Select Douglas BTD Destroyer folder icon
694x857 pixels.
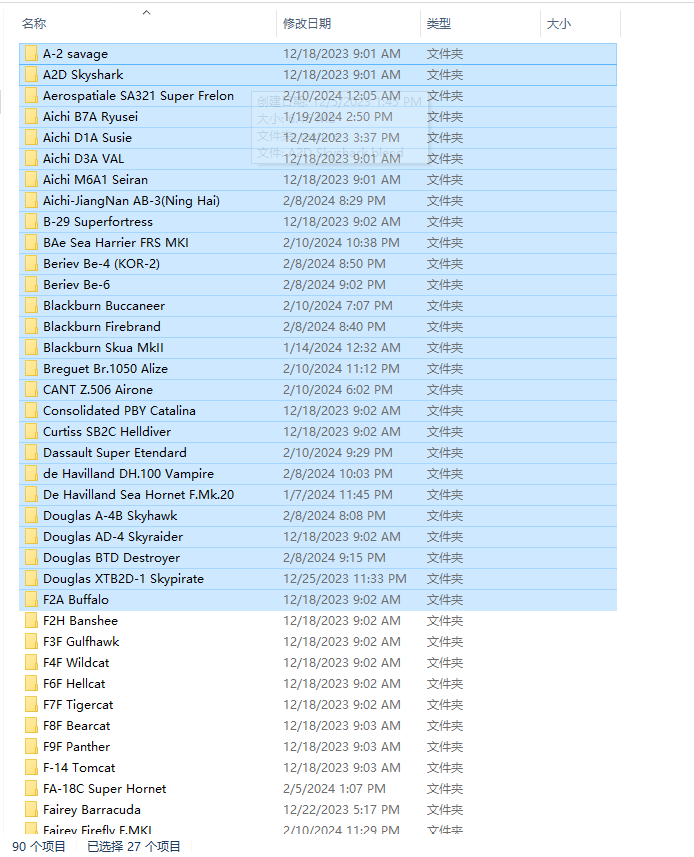31,557
